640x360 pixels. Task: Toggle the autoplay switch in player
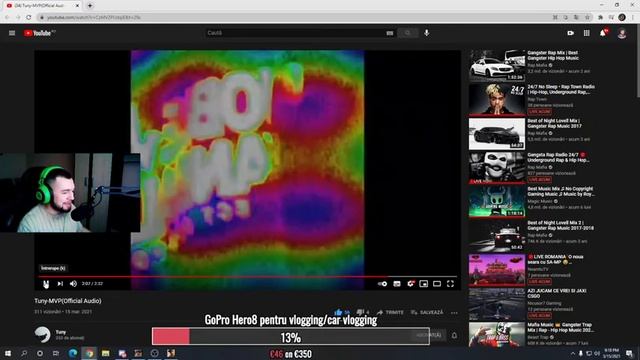point(382,284)
